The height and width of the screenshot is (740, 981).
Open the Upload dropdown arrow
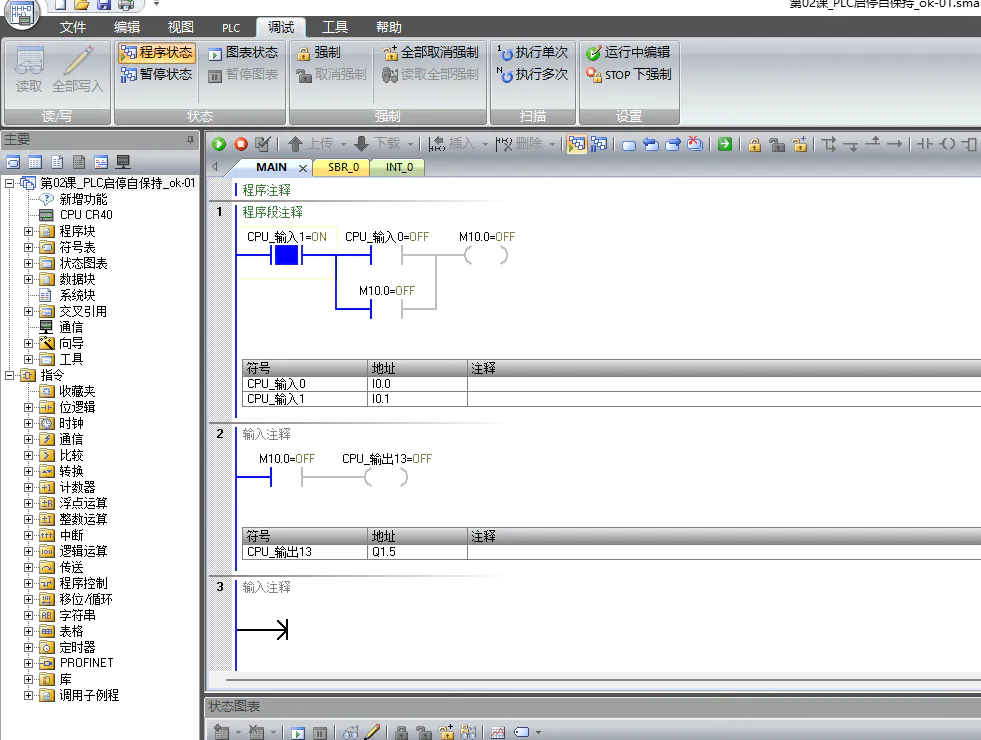343,144
